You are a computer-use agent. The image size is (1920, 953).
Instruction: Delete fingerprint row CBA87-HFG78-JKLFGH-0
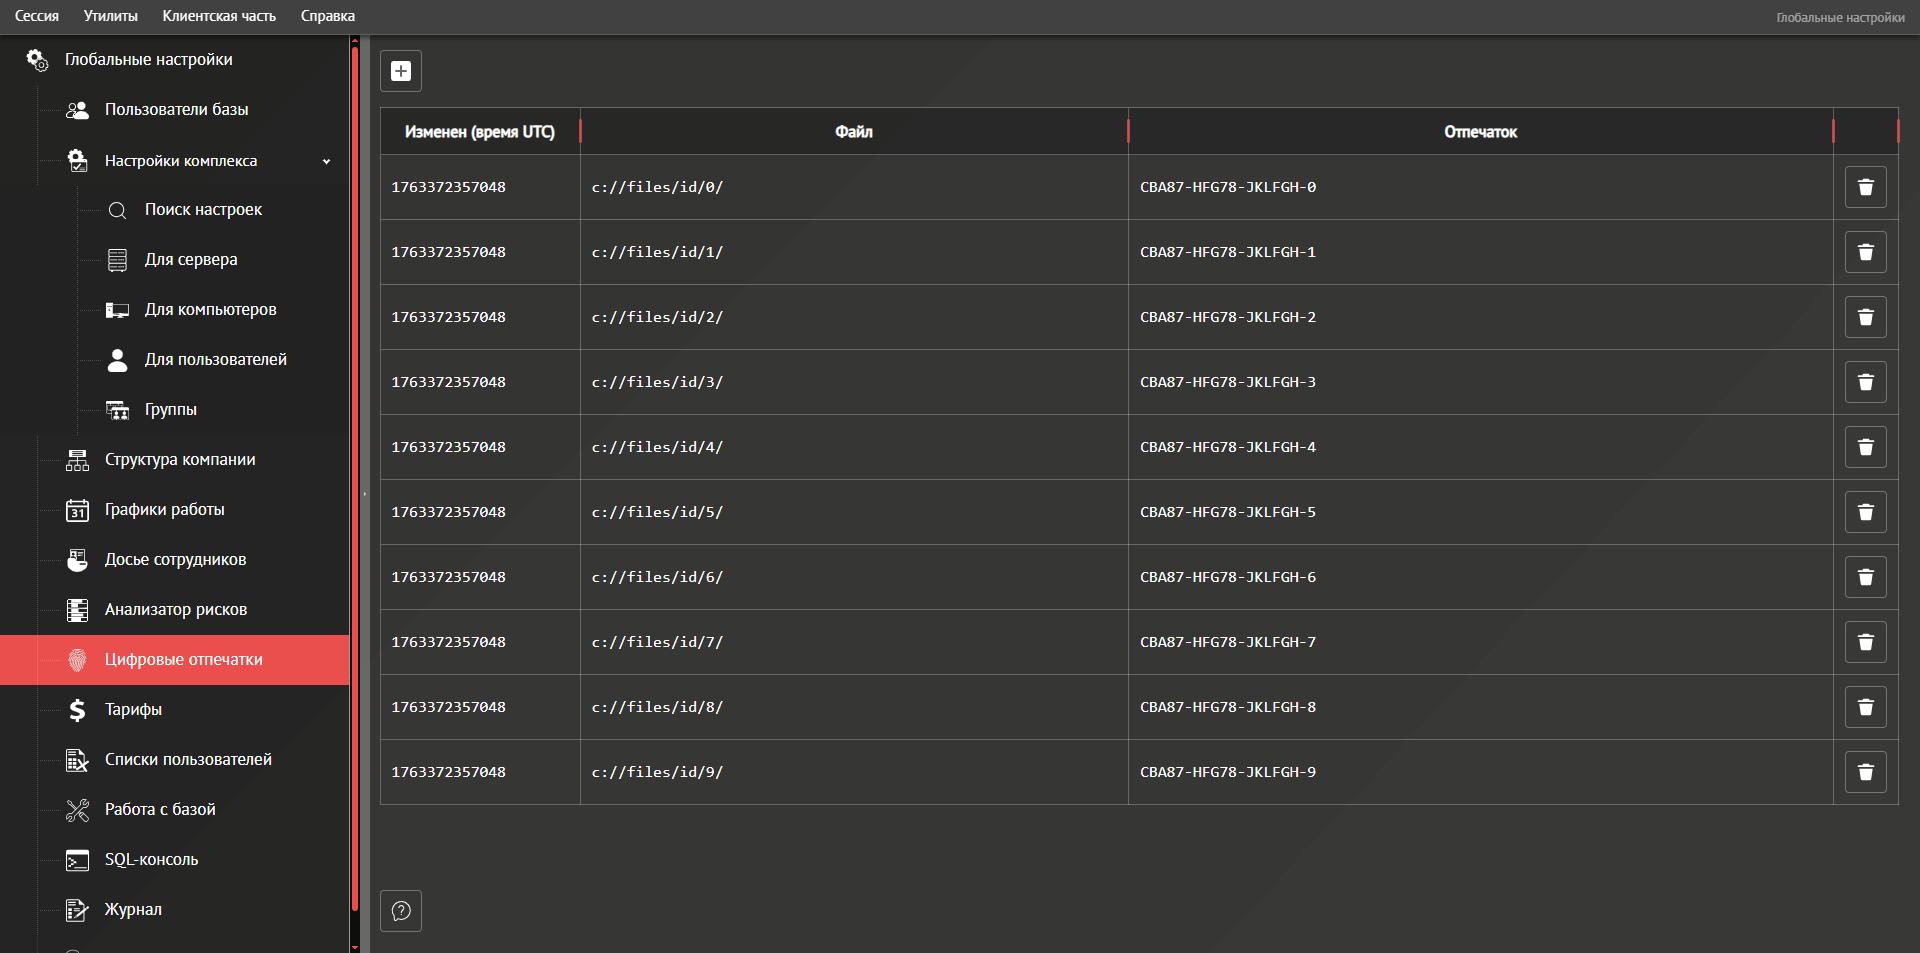coord(1865,187)
